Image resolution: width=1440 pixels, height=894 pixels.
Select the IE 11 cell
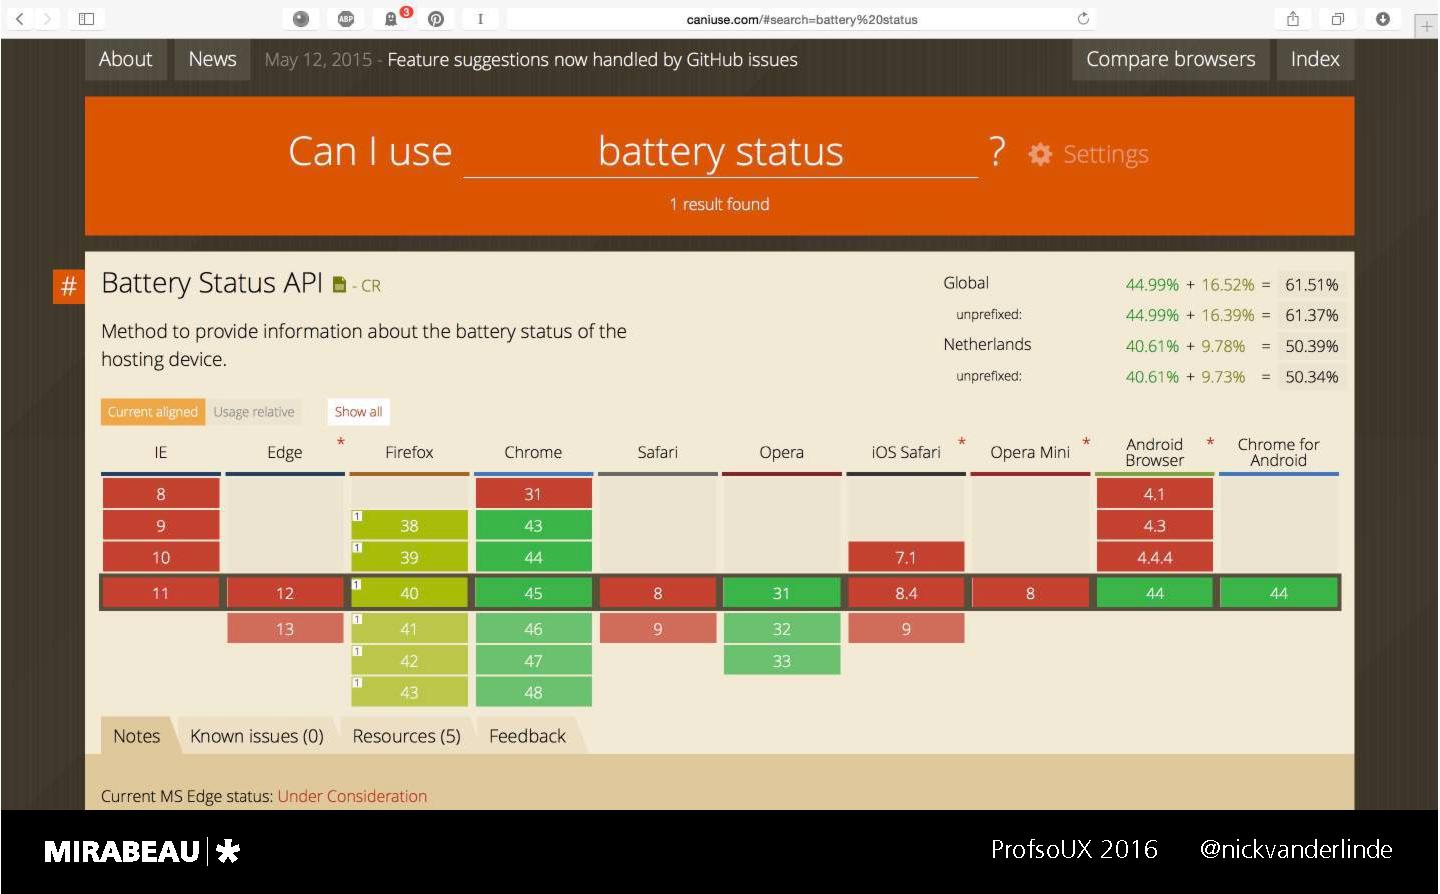(x=161, y=593)
